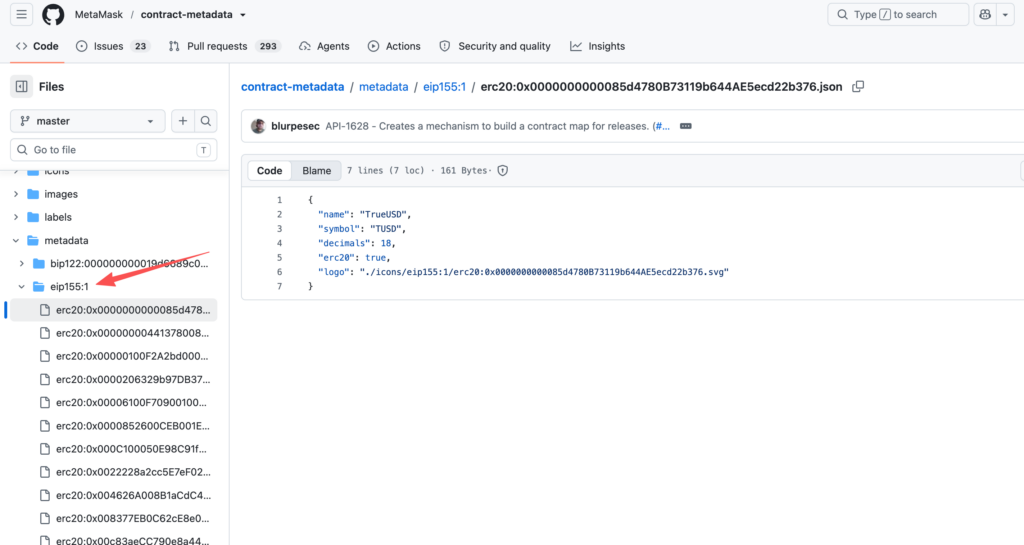Select the images folder
This screenshot has width=1024, height=545.
point(61,194)
